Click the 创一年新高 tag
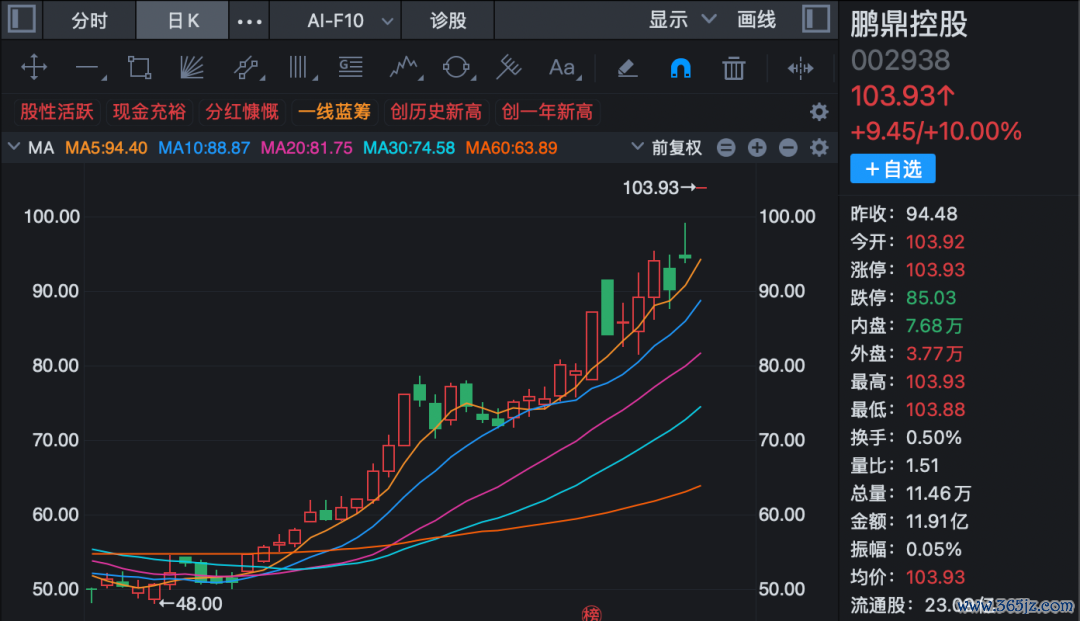Image resolution: width=1080 pixels, height=621 pixels. [547, 112]
